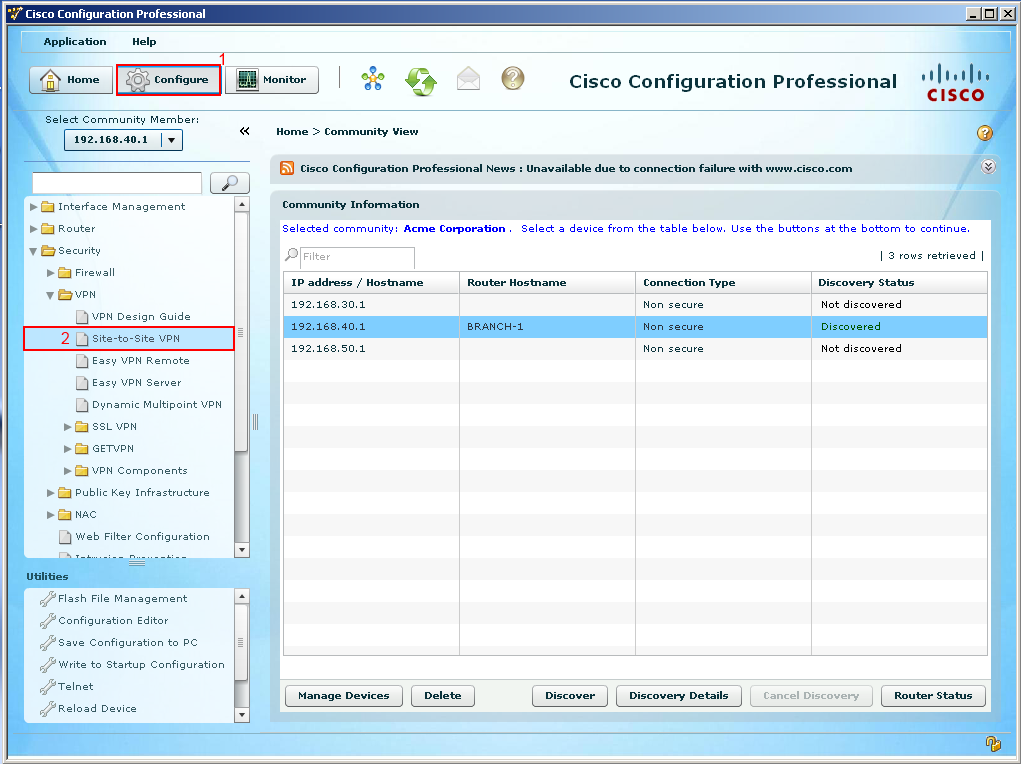Click the envelope feedback icon in toolbar
1021x764 pixels.
(x=468, y=79)
